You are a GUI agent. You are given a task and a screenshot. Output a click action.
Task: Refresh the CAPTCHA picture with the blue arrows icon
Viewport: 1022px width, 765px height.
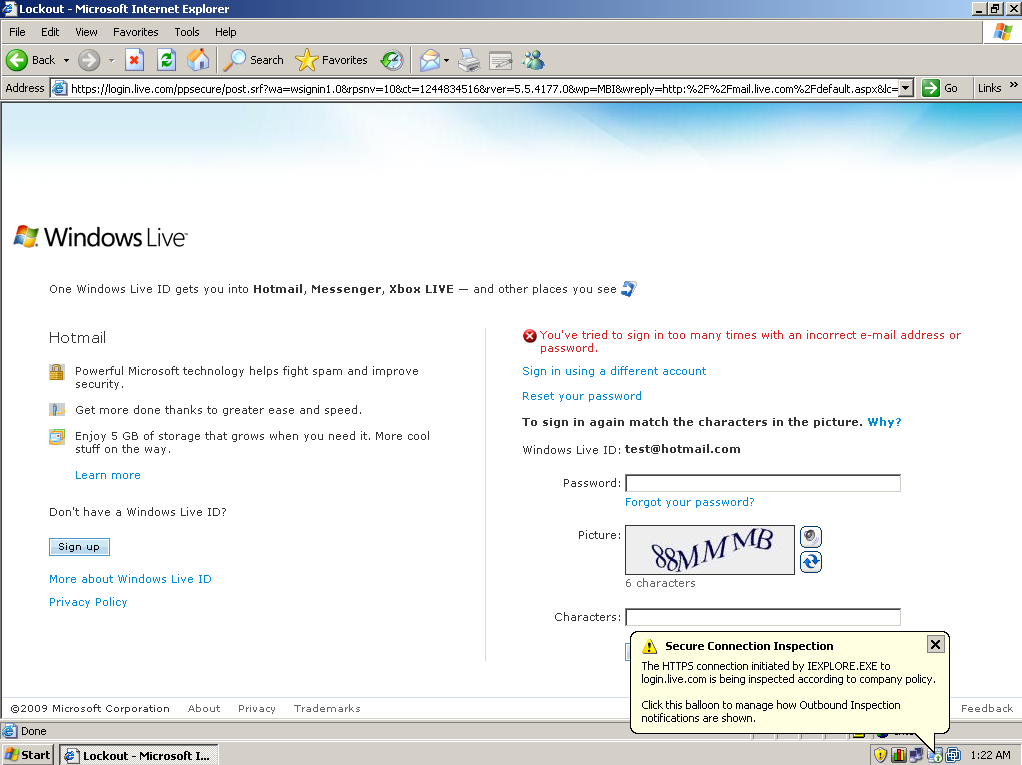coord(811,562)
